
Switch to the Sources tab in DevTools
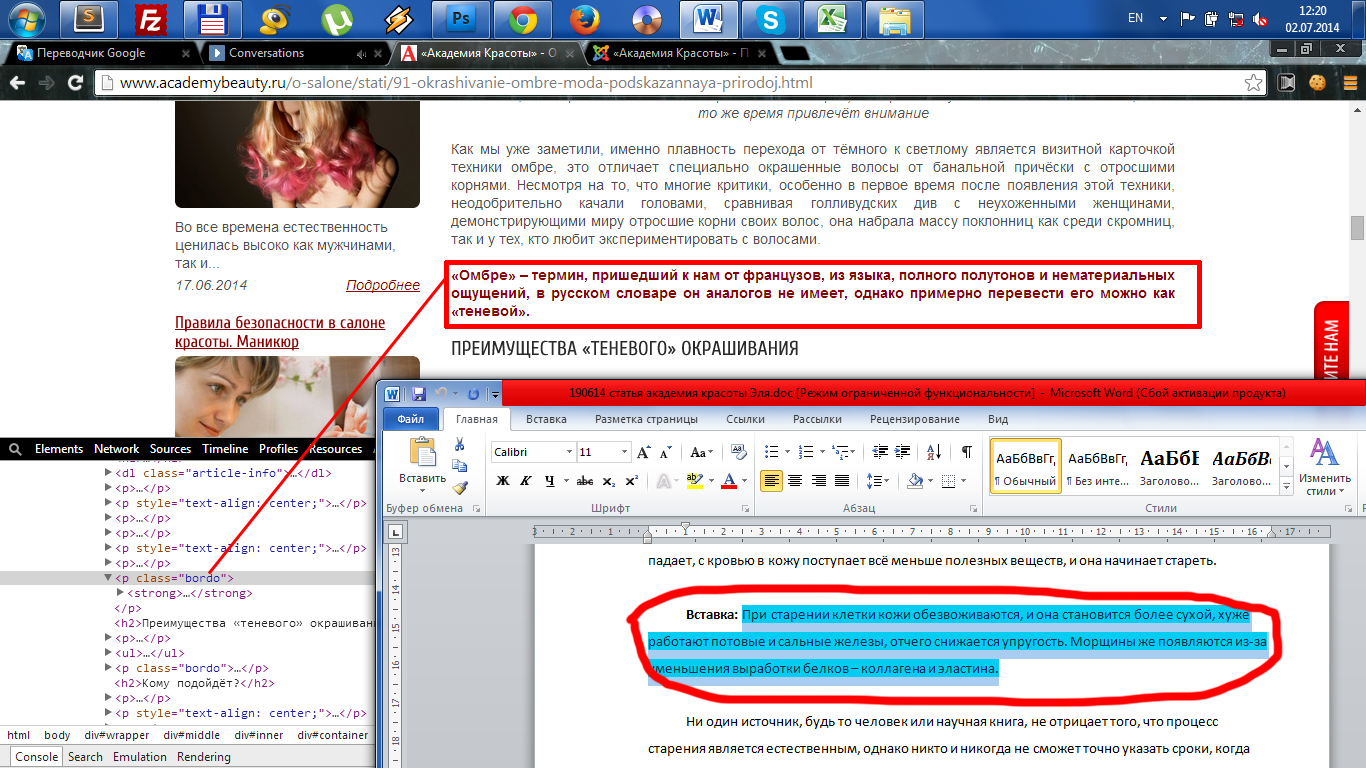(170, 449)
